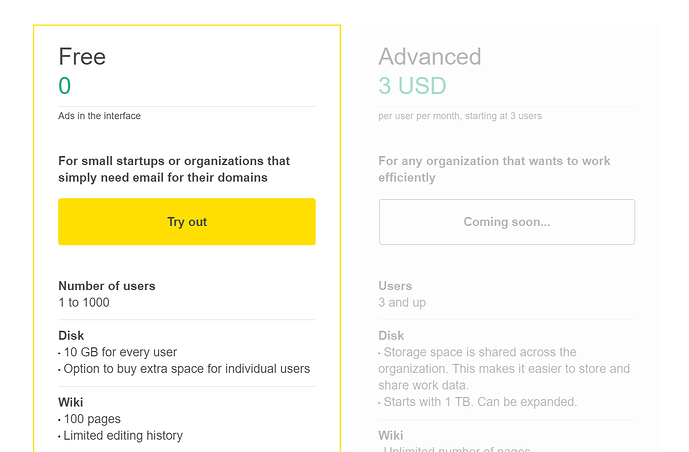The image size is (689, 452).
Task: Click the 3 USD price label
Action: [x=412, y=86]
